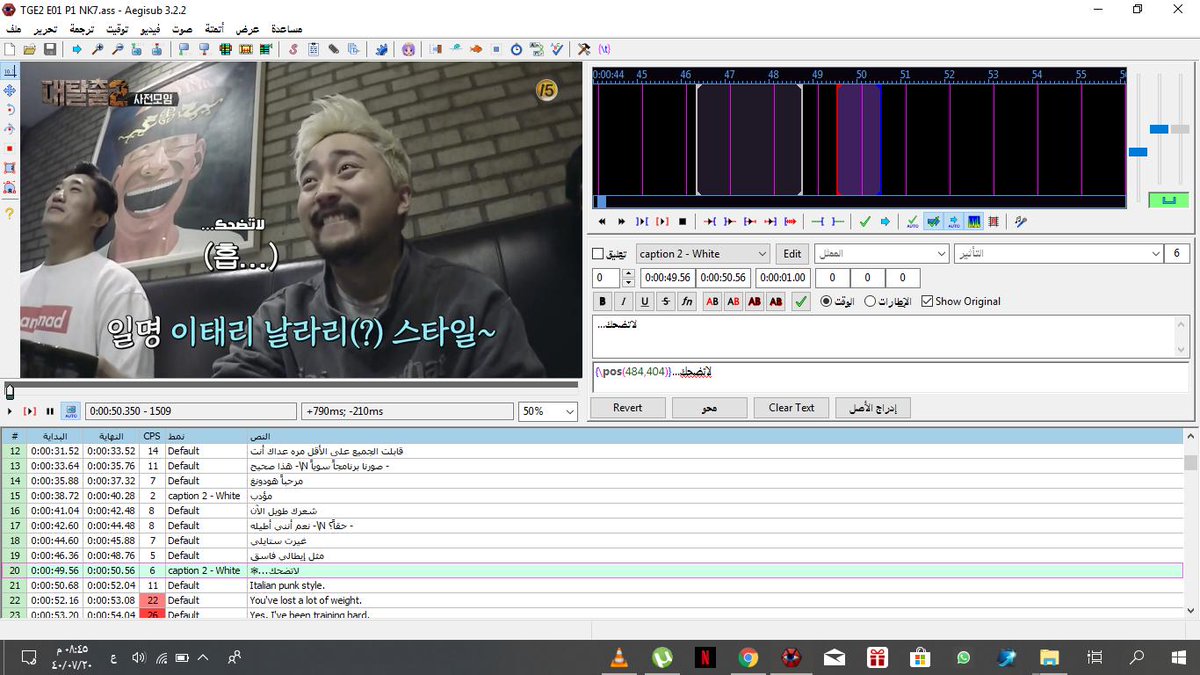1200x675 pixels.
Task: Choose primary color with first AB swatch
Action: (713, 301)
